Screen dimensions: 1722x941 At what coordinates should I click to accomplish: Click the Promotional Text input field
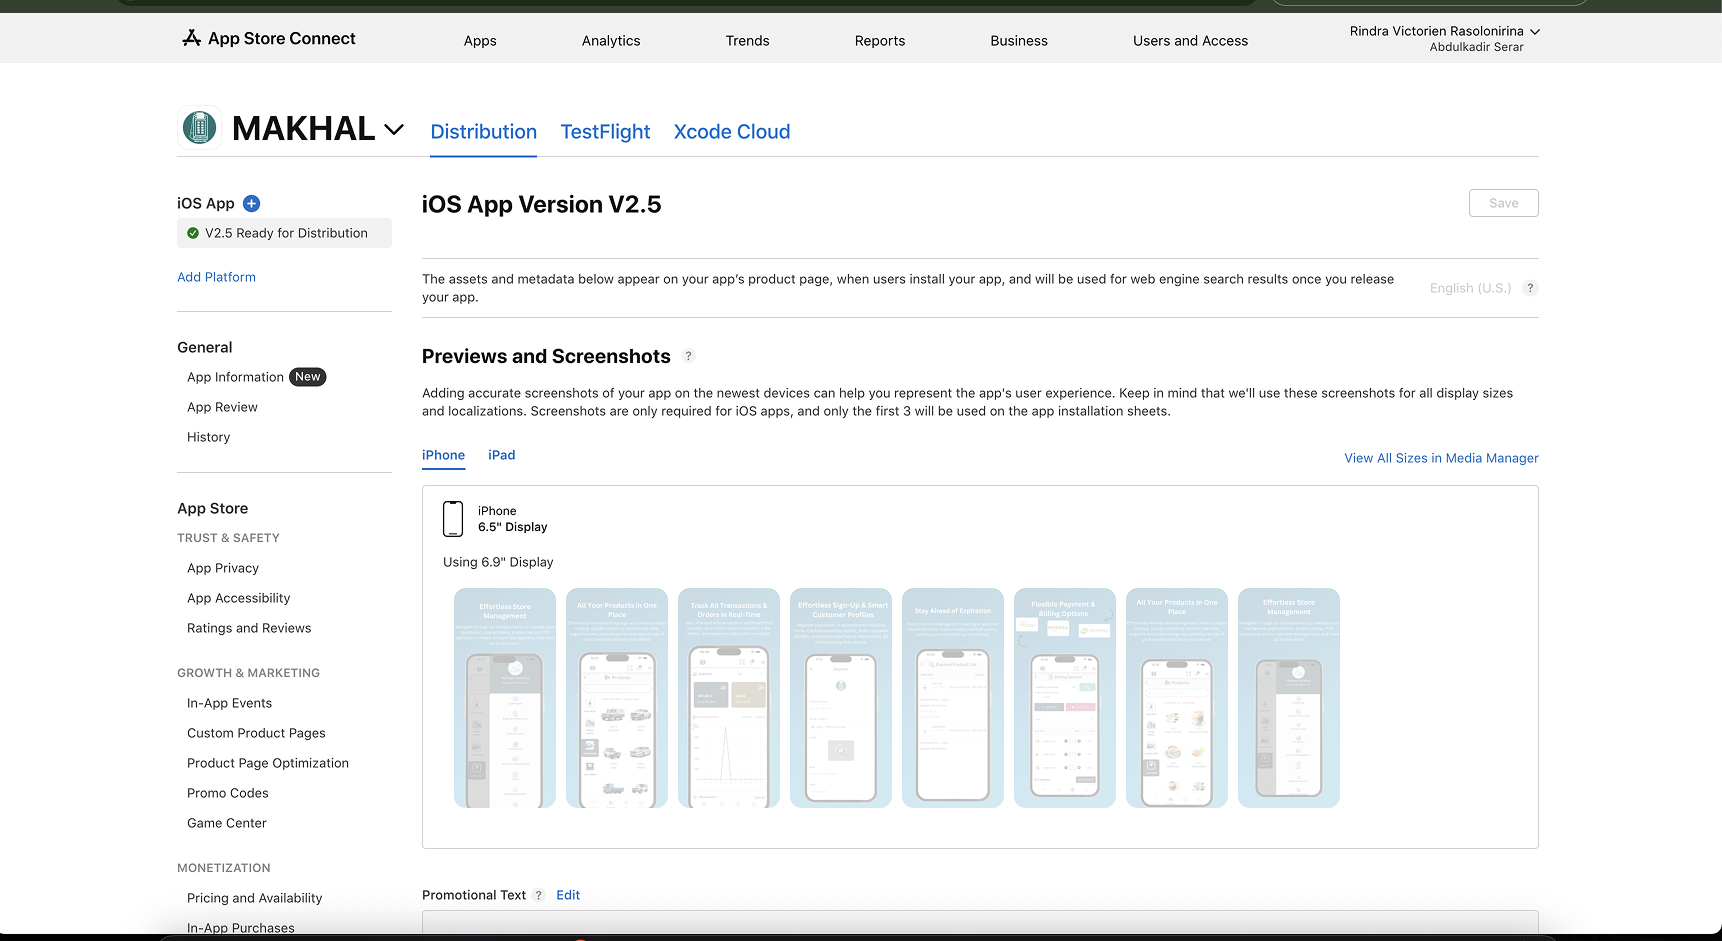[980, 922]
